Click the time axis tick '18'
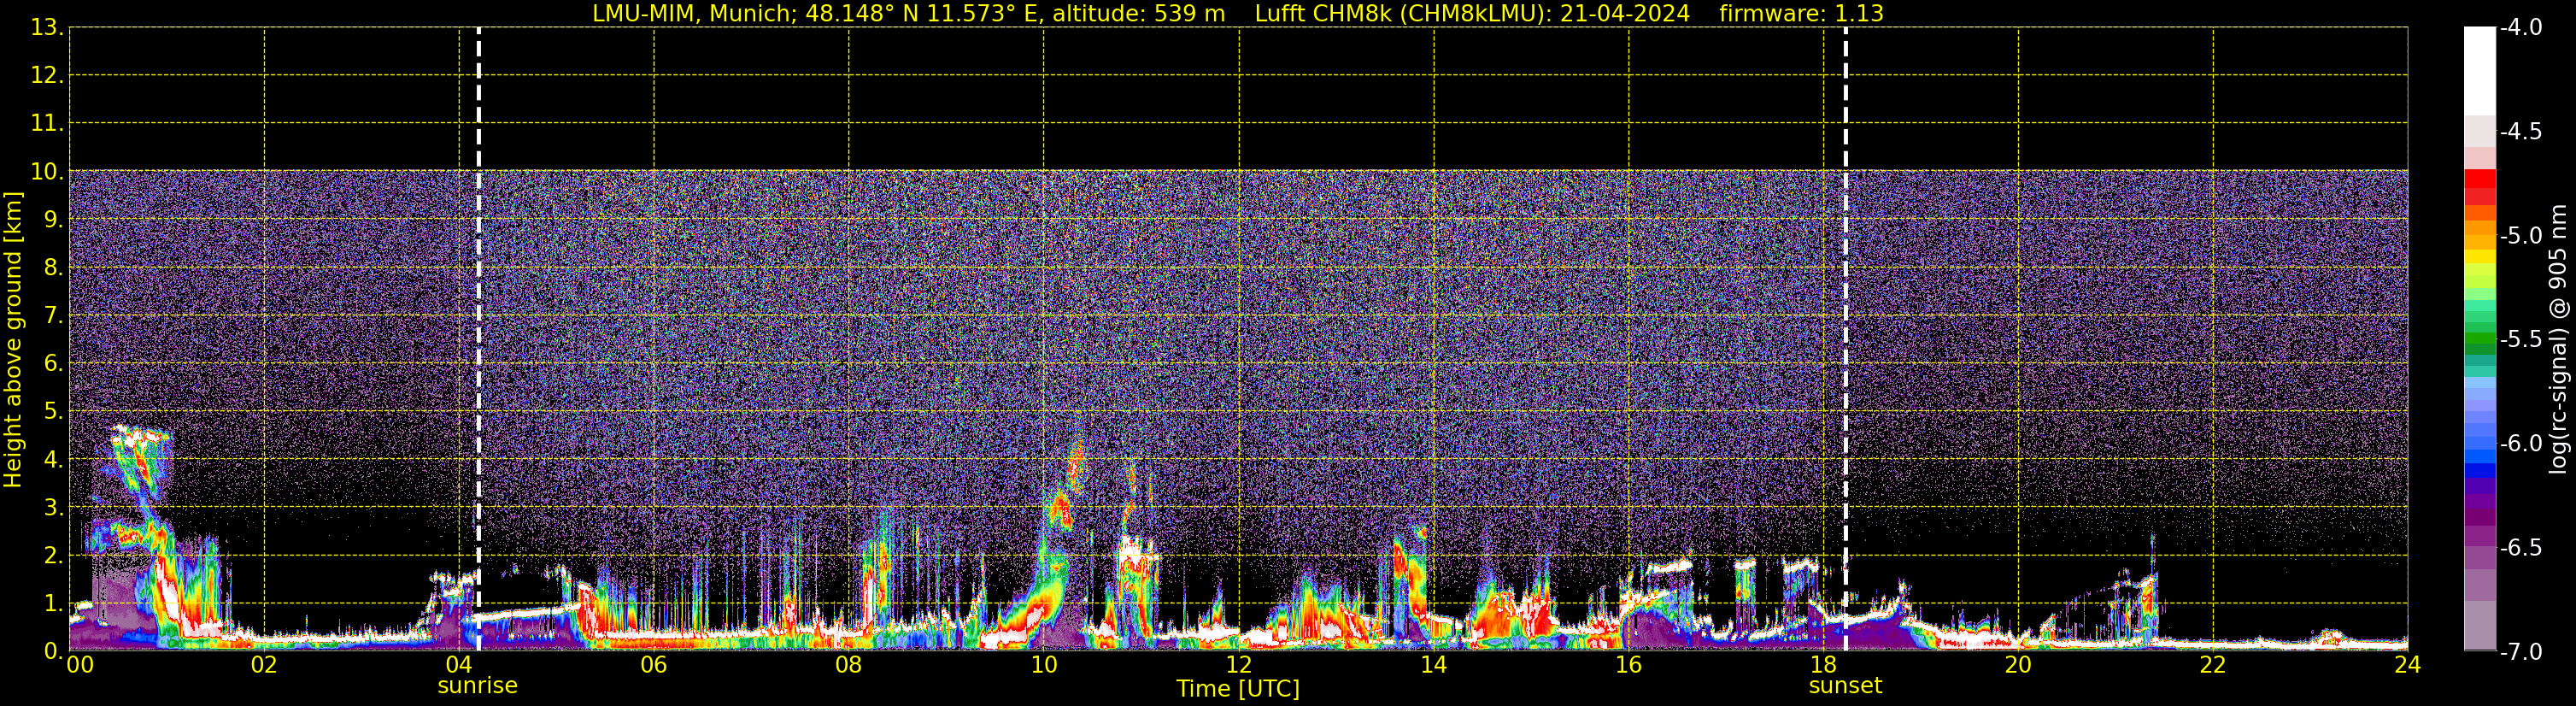2576x706 pixels. pyautogui.click(x=1824, y=666)
